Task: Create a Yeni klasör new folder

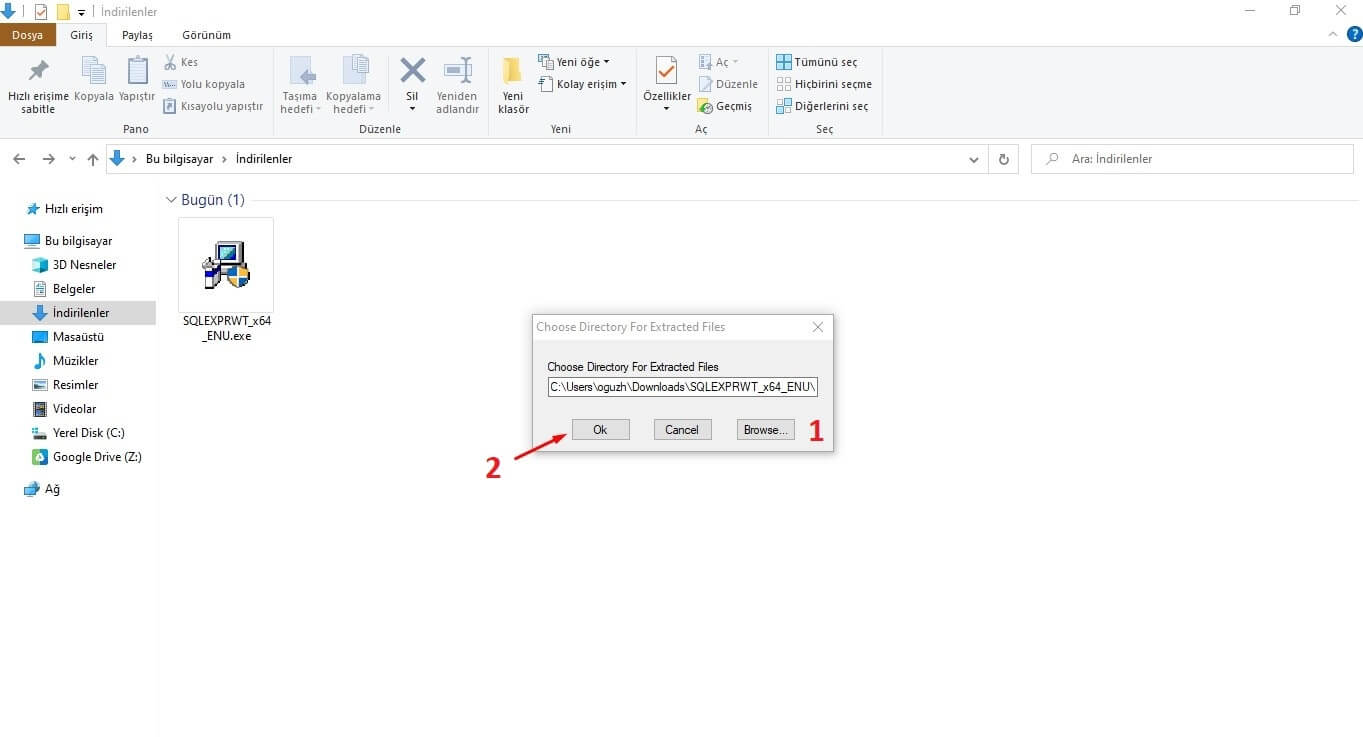Action: [x=513, y=84]
